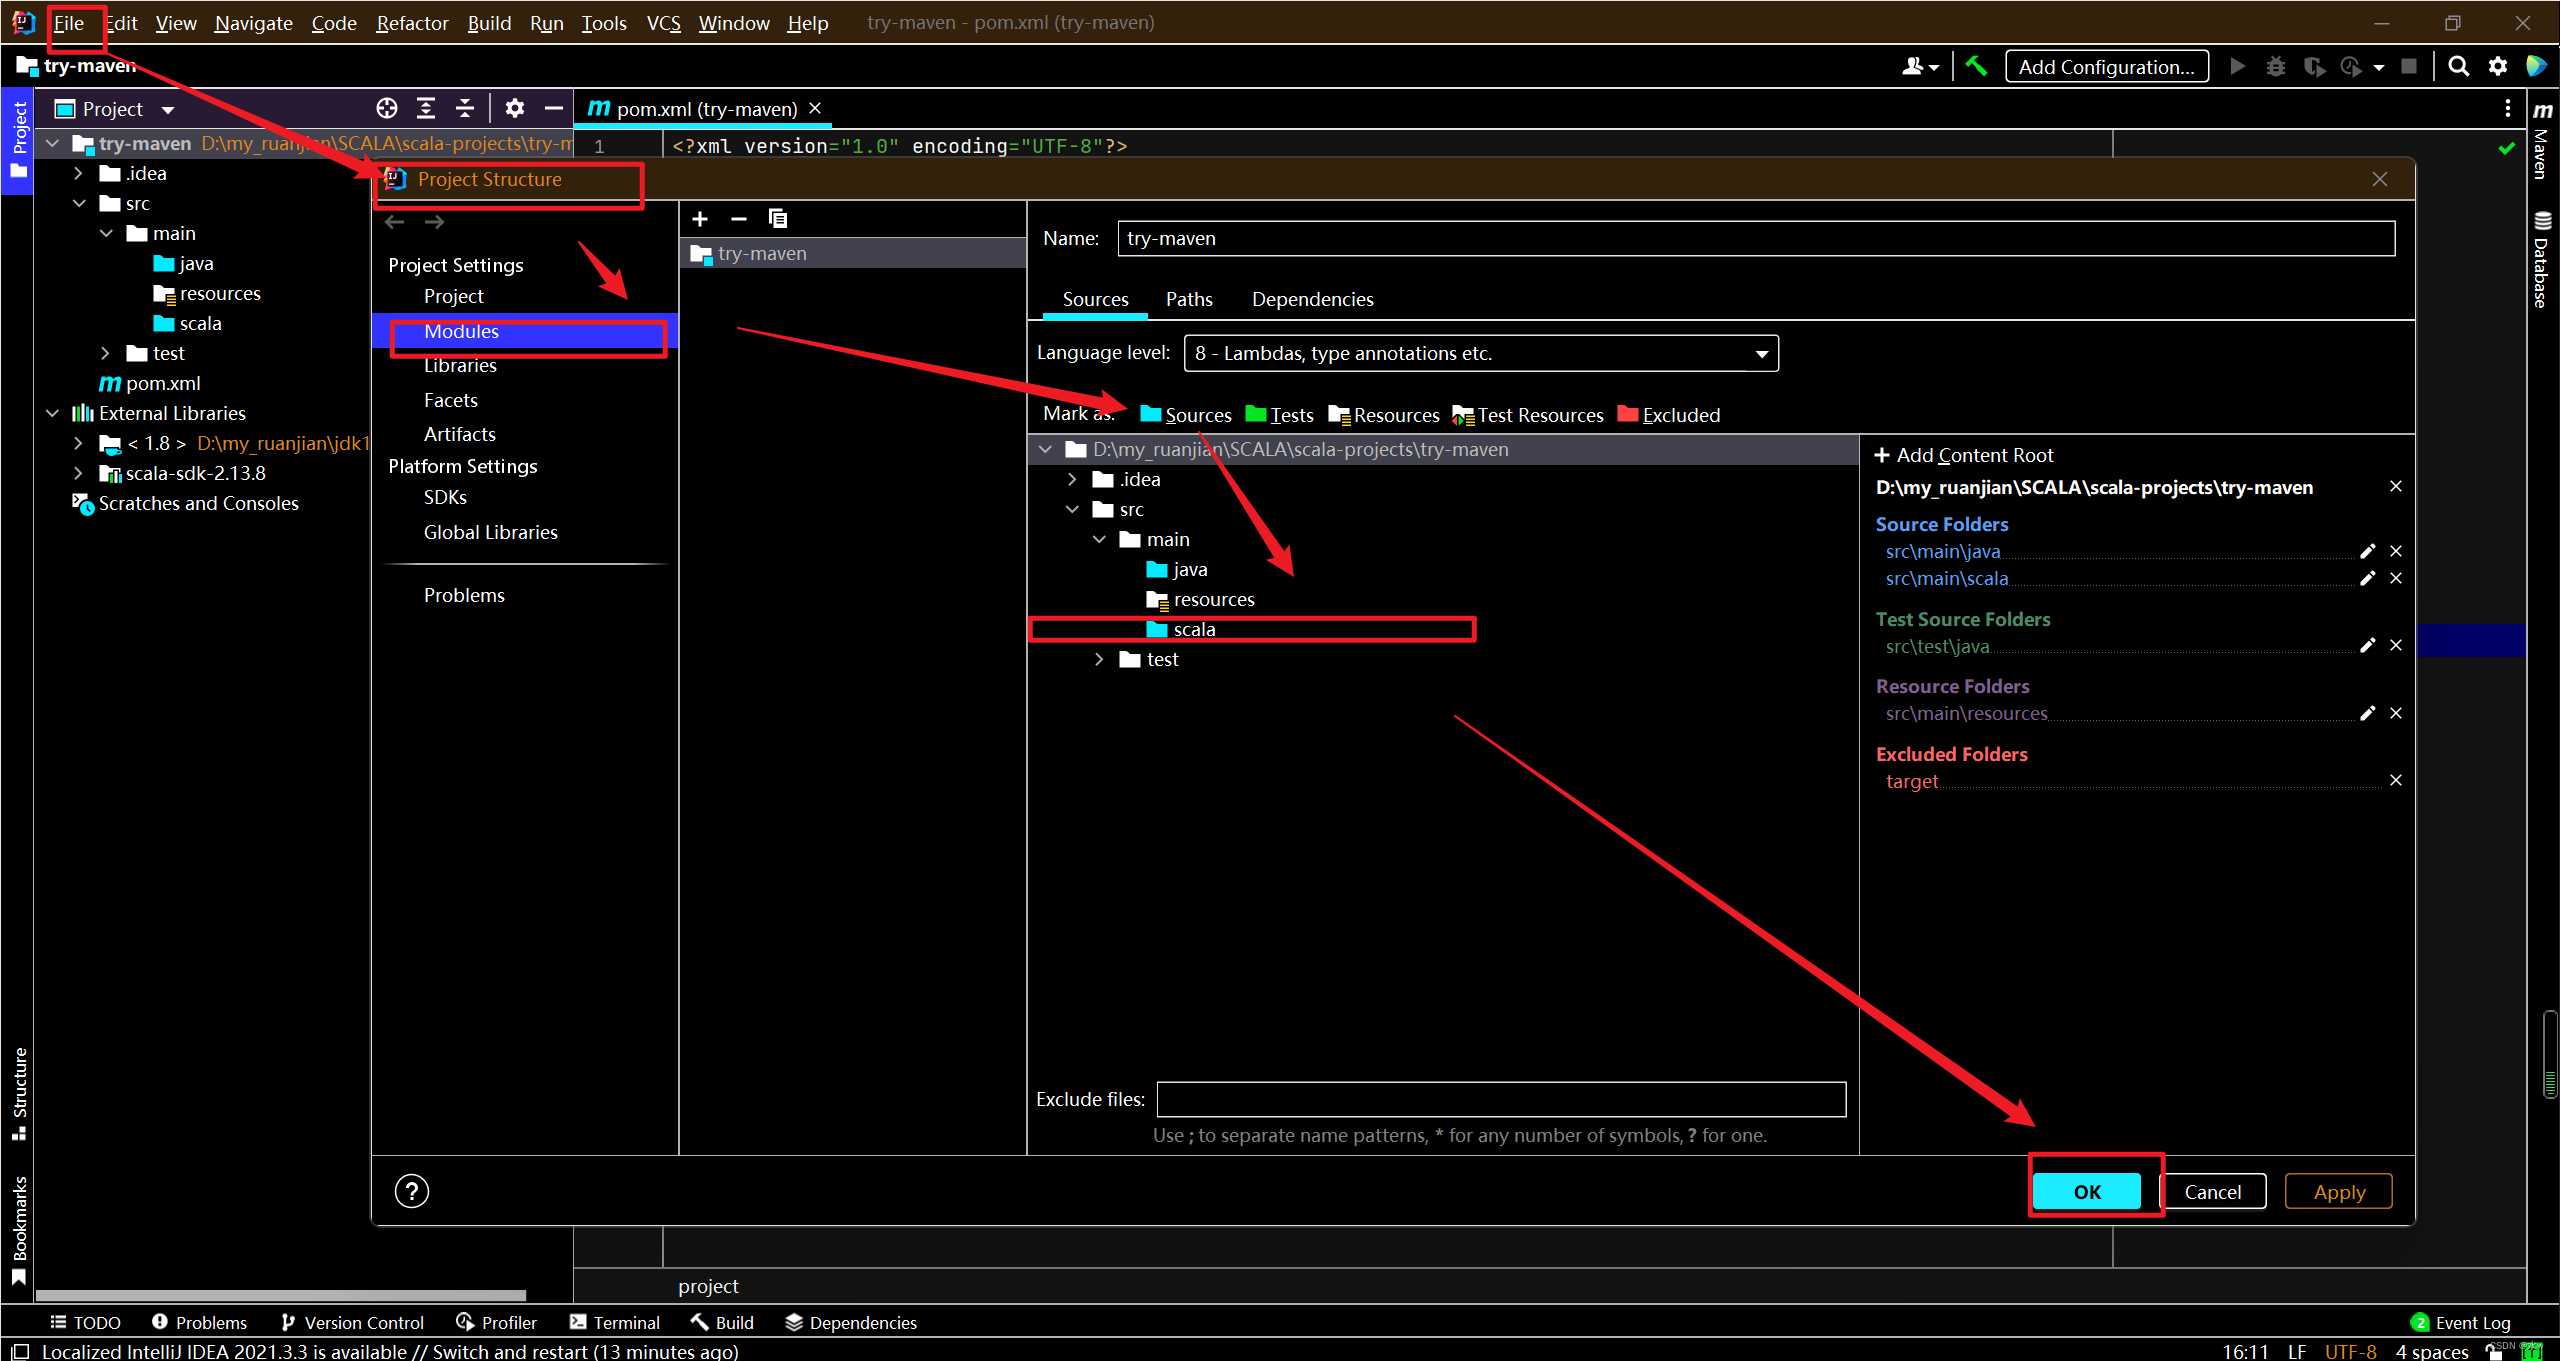The height and width of the screenshot is (1361, 2560).
Task: Click the Exclude files input field
Action: pos(1500,1099)
